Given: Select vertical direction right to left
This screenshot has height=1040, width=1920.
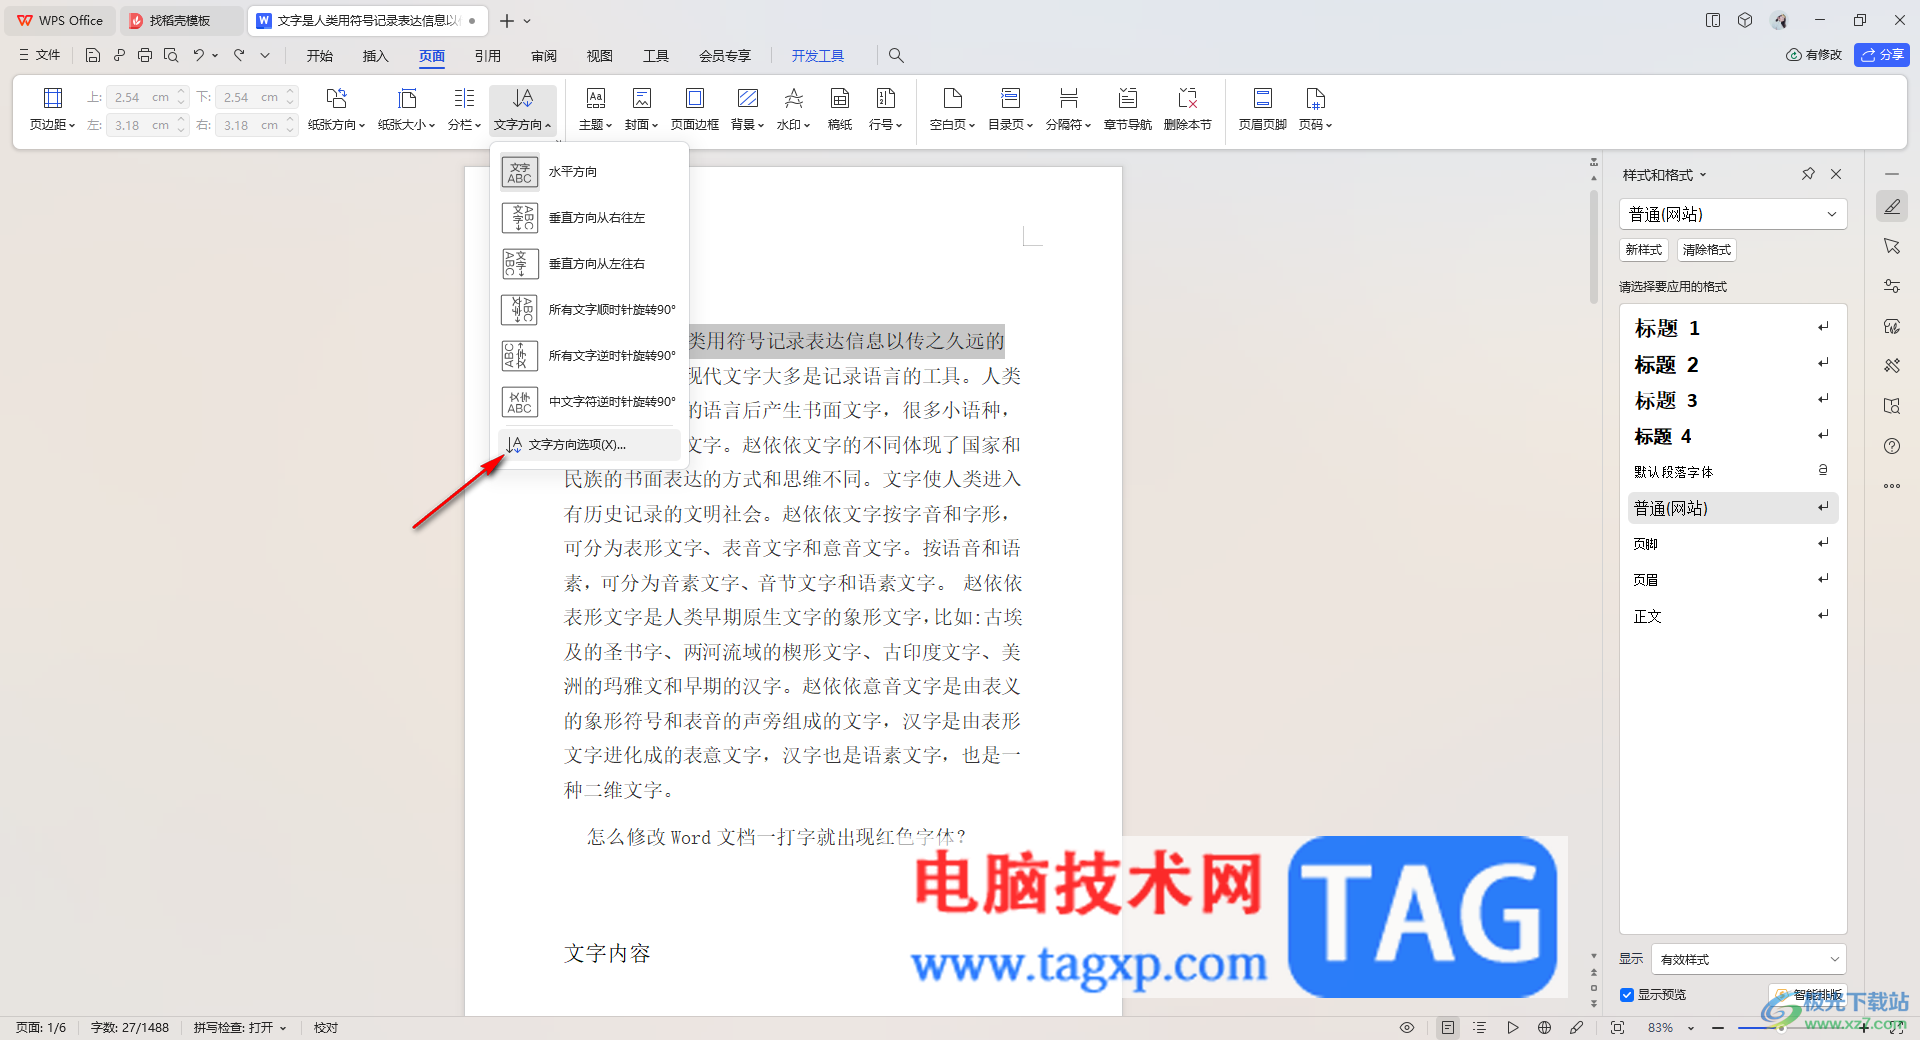Looking at the screenshot, I should (x=590, y=218).
